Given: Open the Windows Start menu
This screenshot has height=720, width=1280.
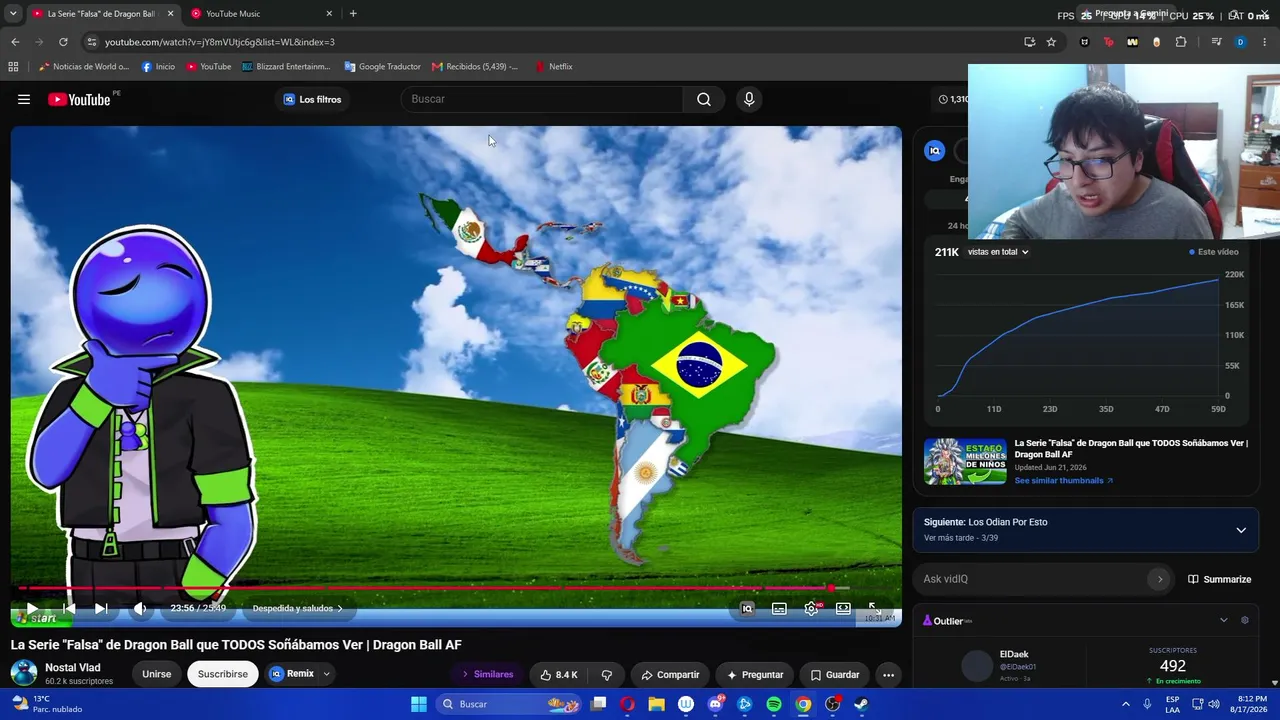Looking at the screenshot, I should pyautogui.click(x=419, y=704).
